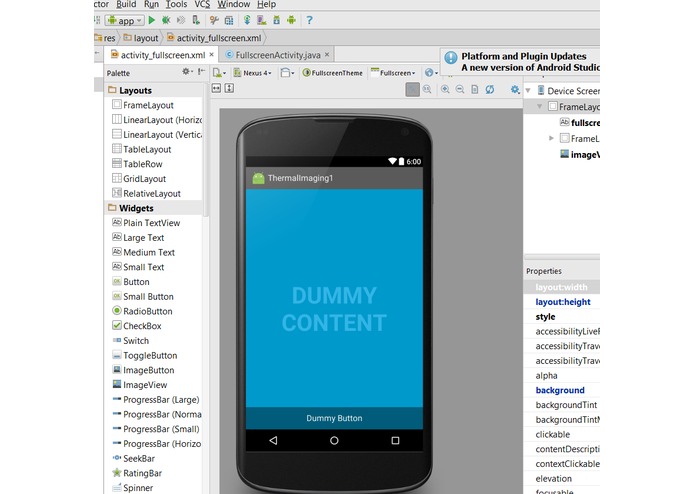Open the Build menu
The width and height of the screenshot is (695, 494).
pos(126,4)
